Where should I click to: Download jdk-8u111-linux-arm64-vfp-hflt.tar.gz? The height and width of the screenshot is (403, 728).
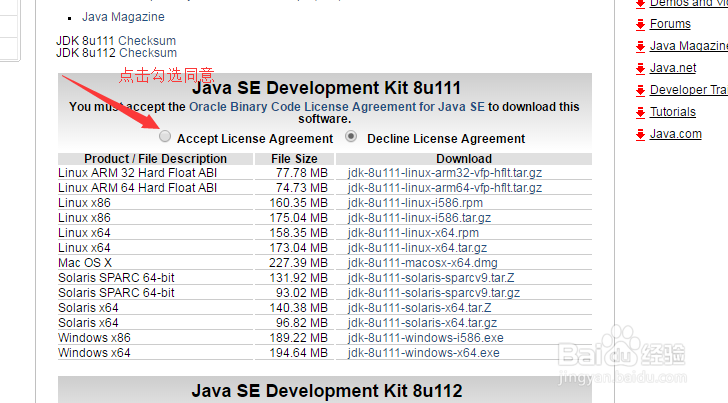click(x=445, y=188)
